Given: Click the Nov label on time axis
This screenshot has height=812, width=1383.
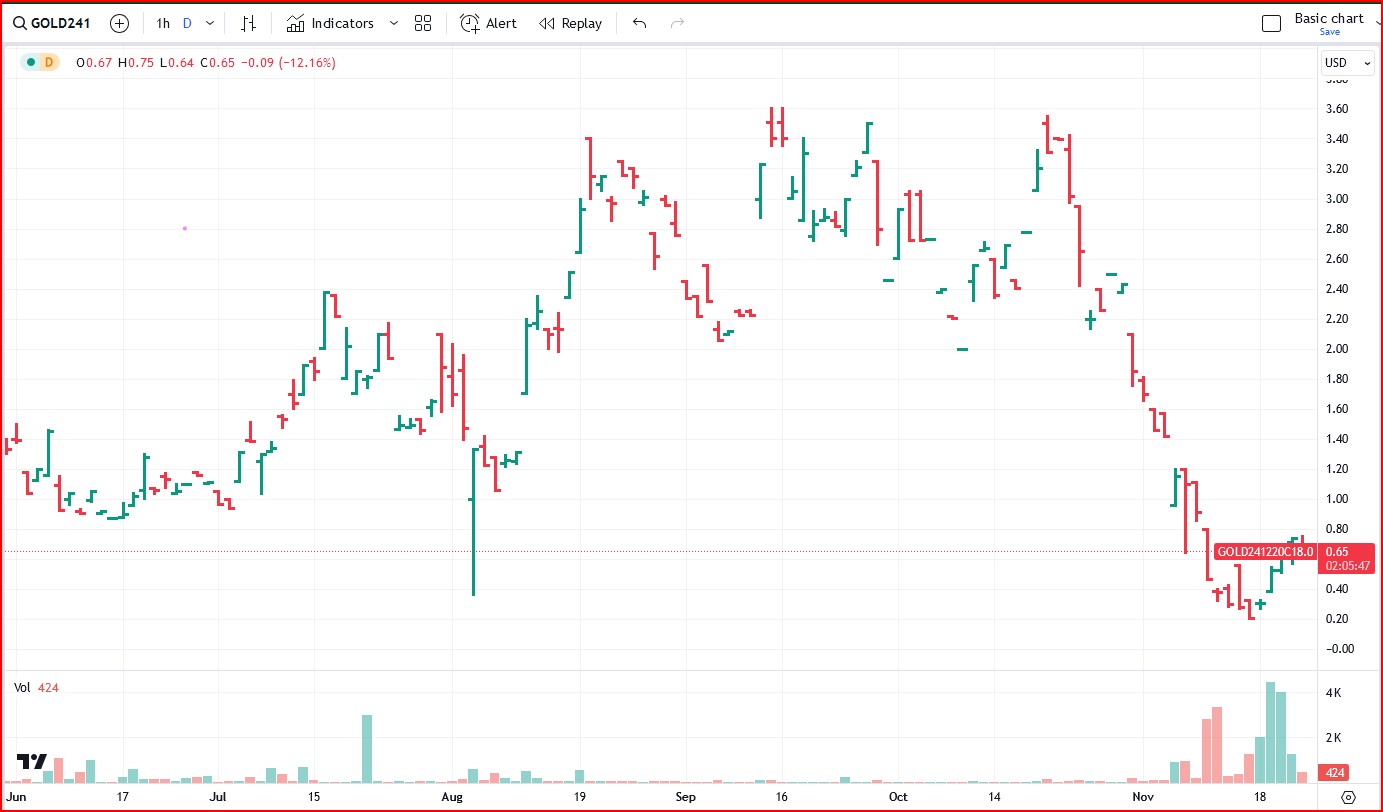Looking at the screenshot, I should [x=1143, y=797].
